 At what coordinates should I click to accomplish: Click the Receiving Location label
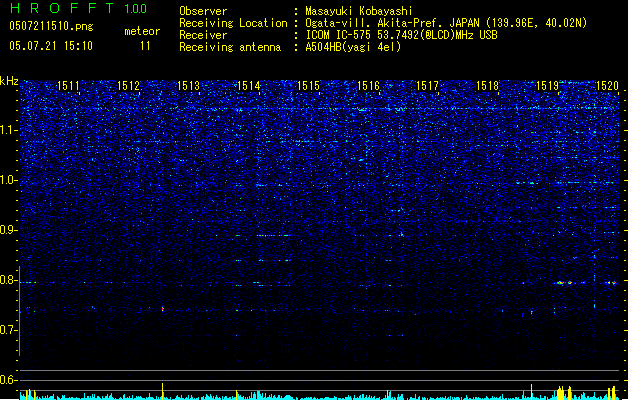click(233, 23)
